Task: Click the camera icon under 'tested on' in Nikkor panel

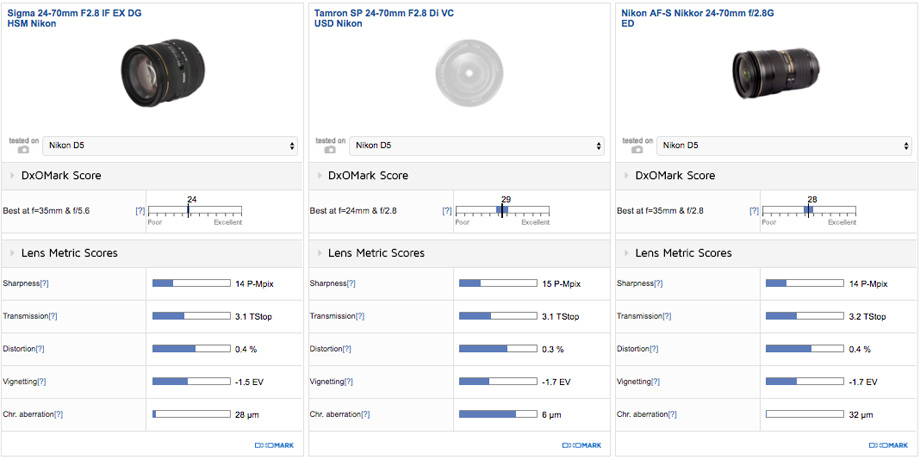Action: (637, 150)
